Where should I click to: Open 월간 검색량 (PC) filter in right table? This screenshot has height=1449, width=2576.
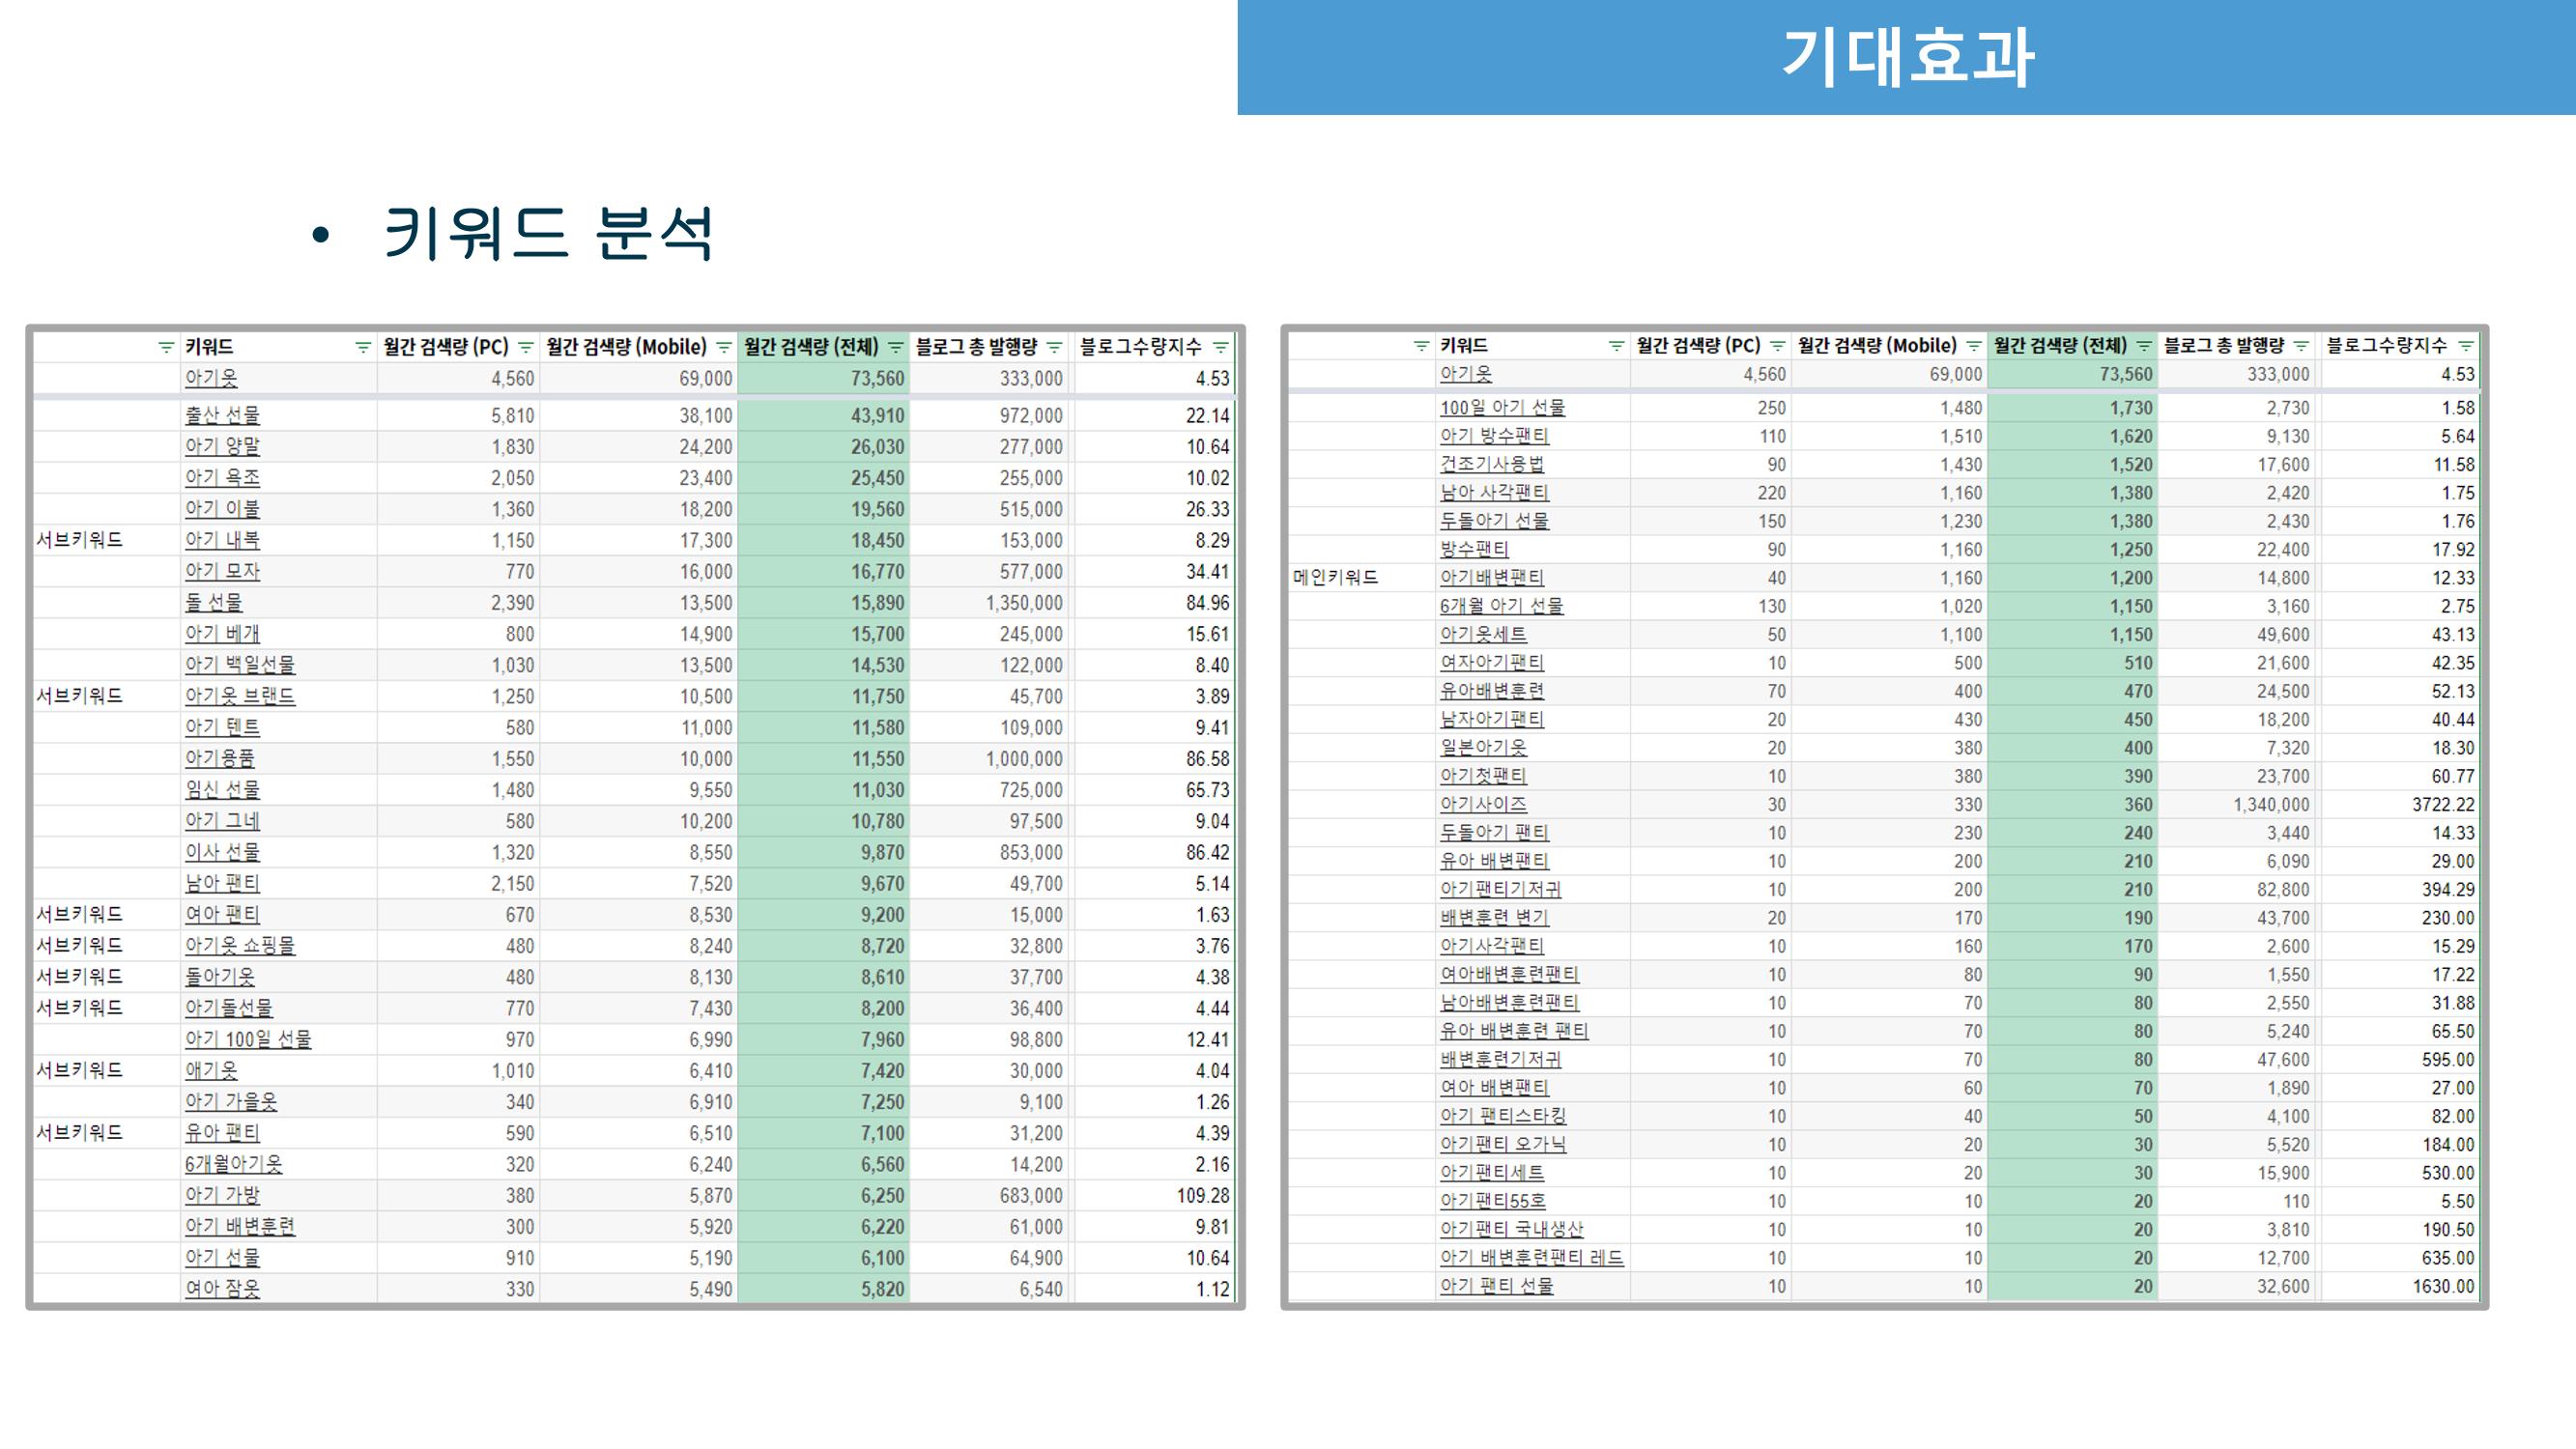click(x=1777, y=346)
